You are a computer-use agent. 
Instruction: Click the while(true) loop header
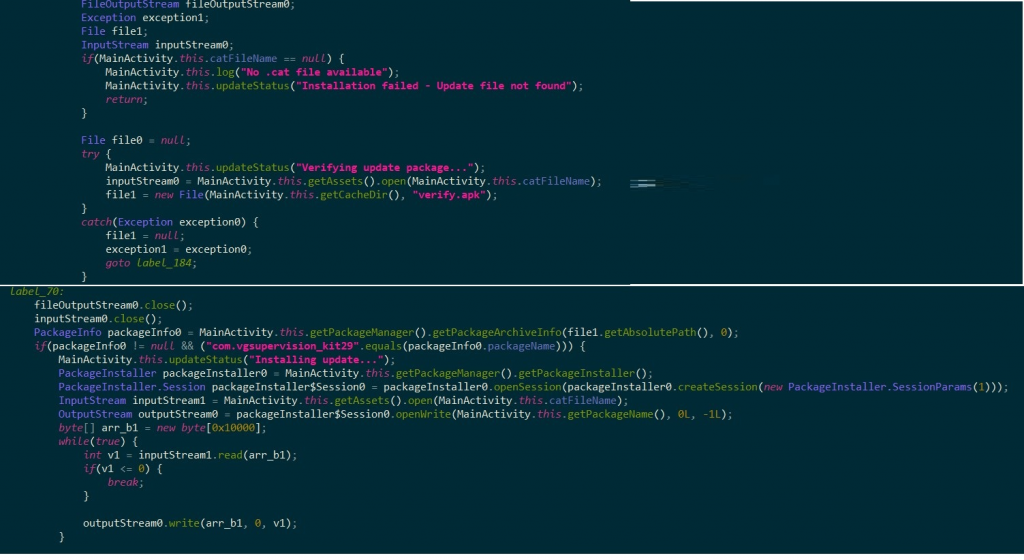click(98, 442)
